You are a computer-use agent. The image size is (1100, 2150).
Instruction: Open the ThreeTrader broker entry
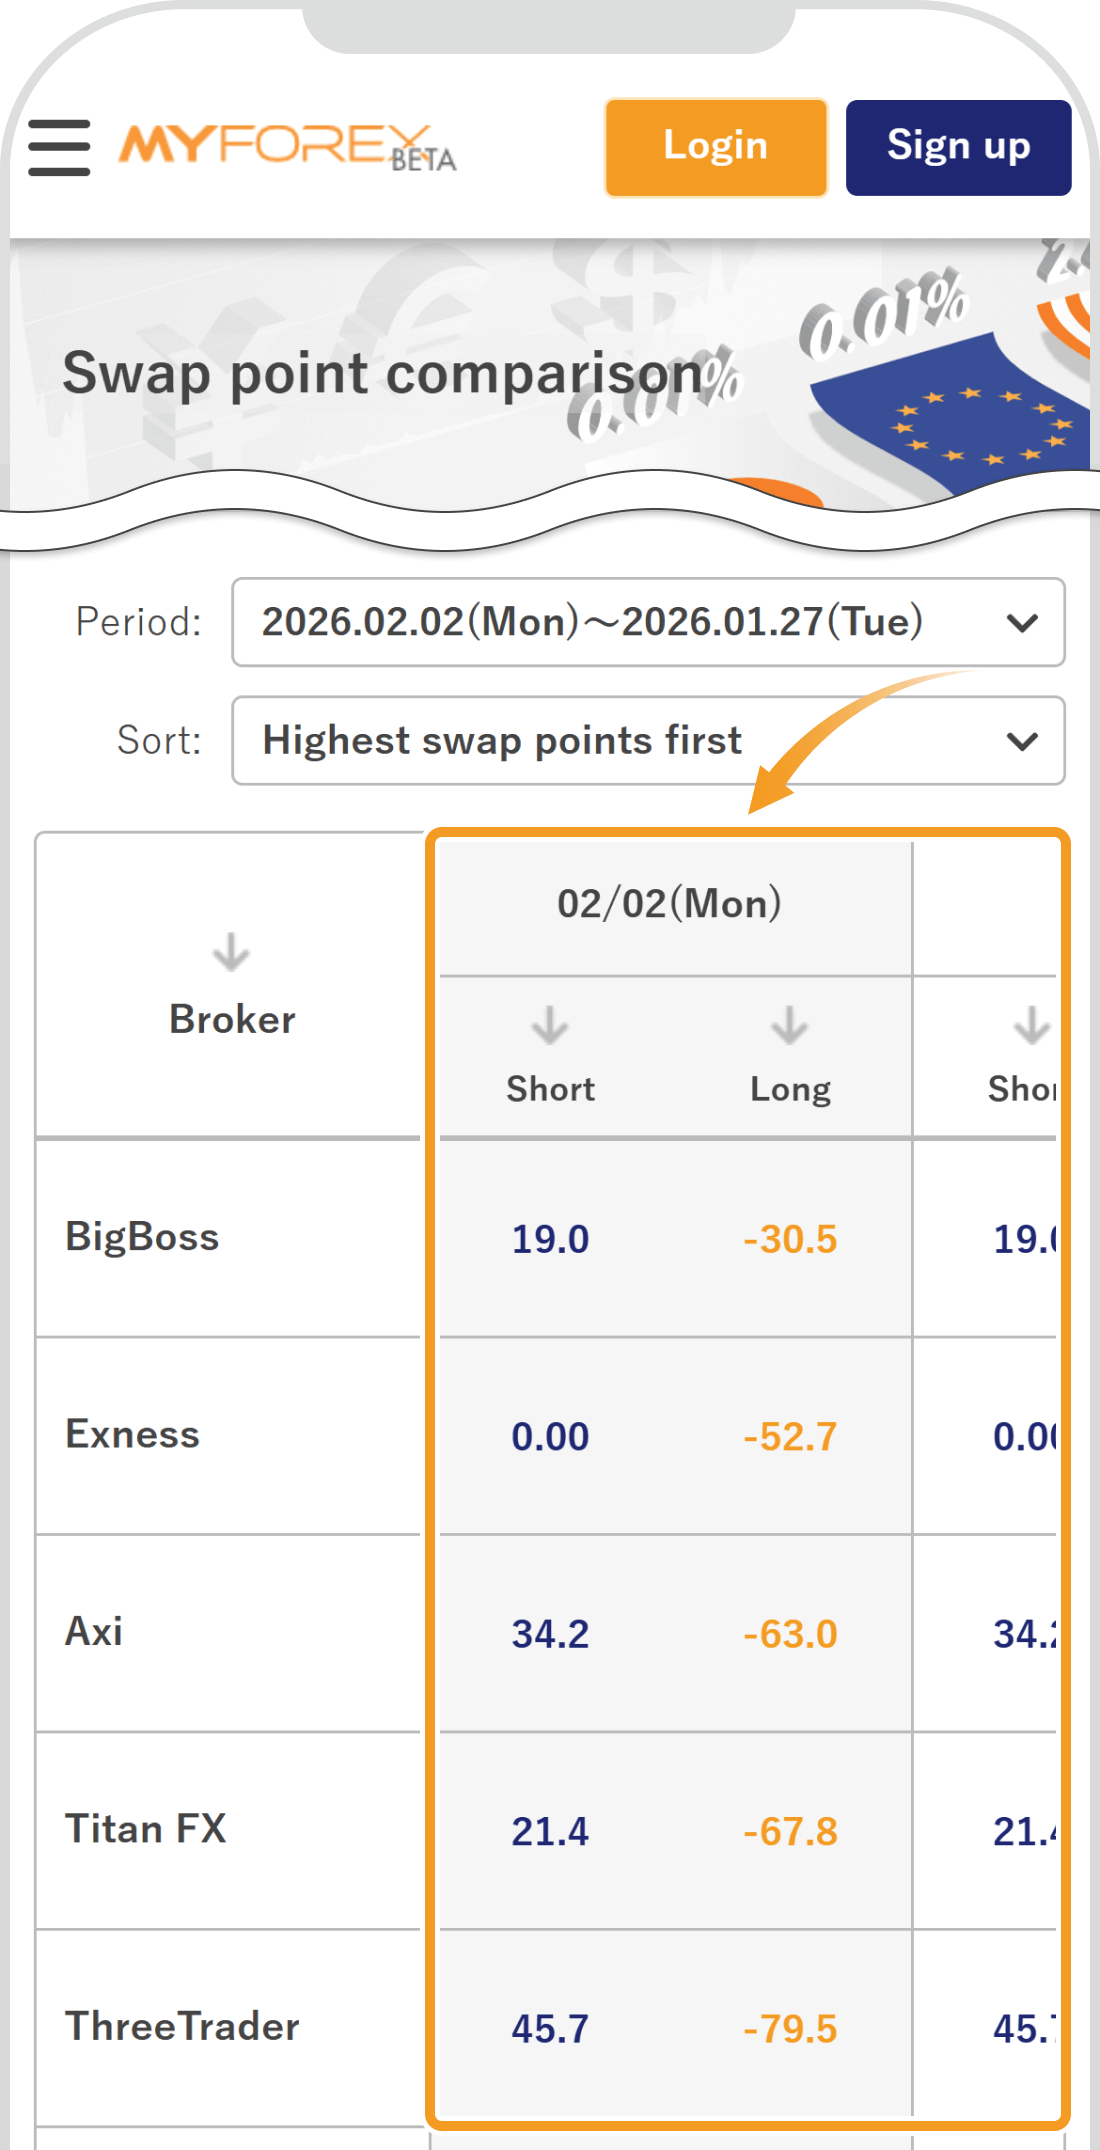[x=182, y=2027]
